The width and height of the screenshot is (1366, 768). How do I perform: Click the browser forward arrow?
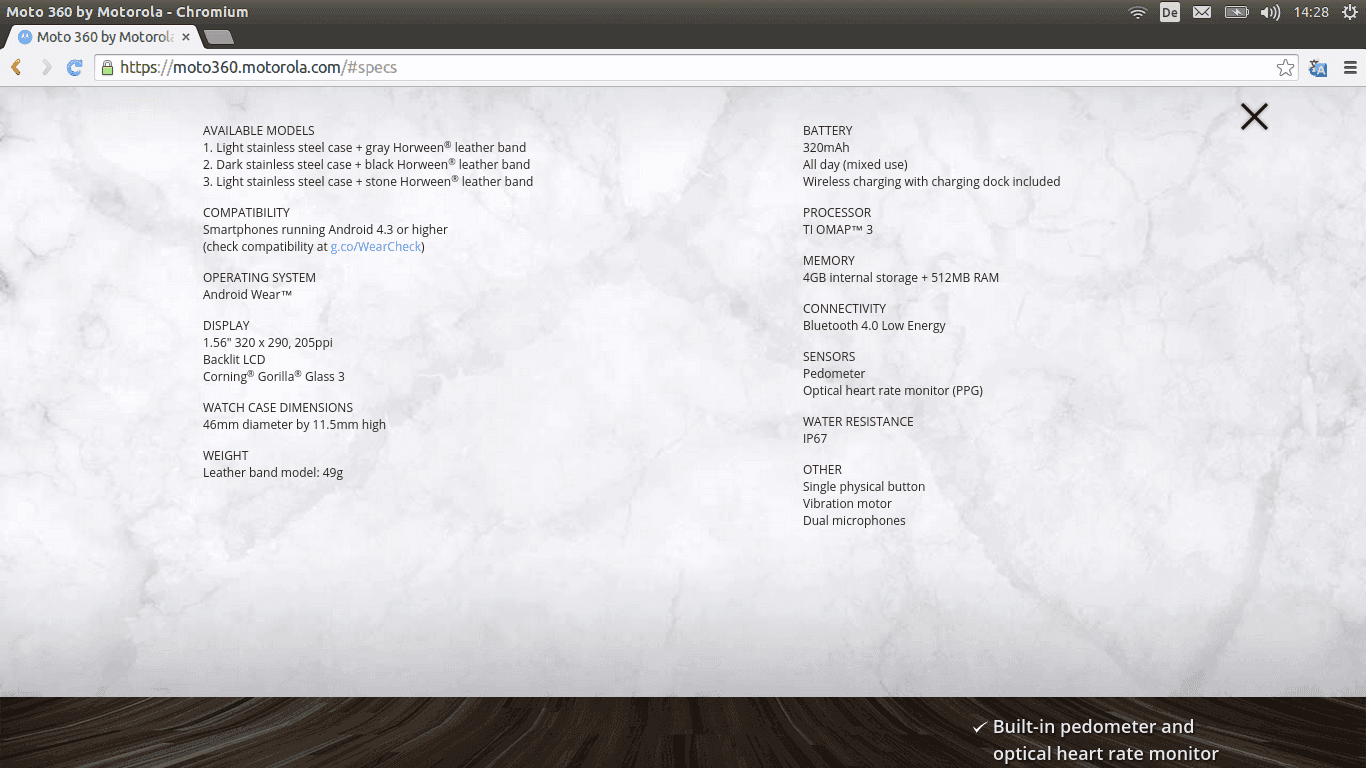point(46,67)
